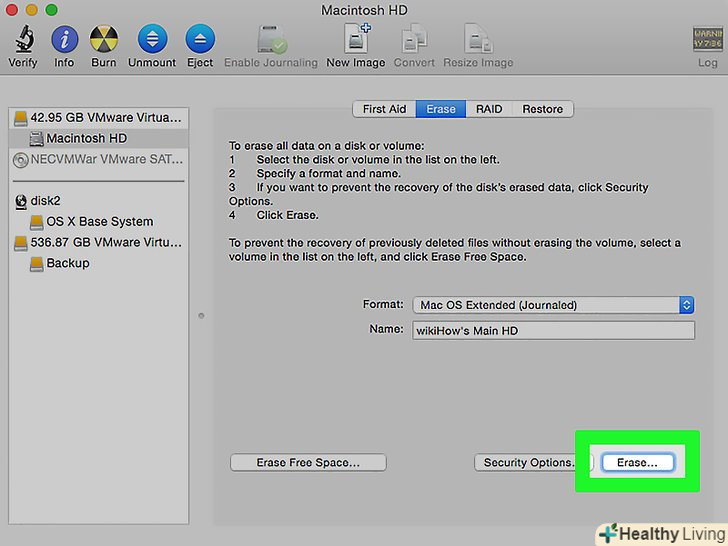Viewport: 728px width, 546px height.
Task: Switch to the Erase tab
Action: (441, 109)
